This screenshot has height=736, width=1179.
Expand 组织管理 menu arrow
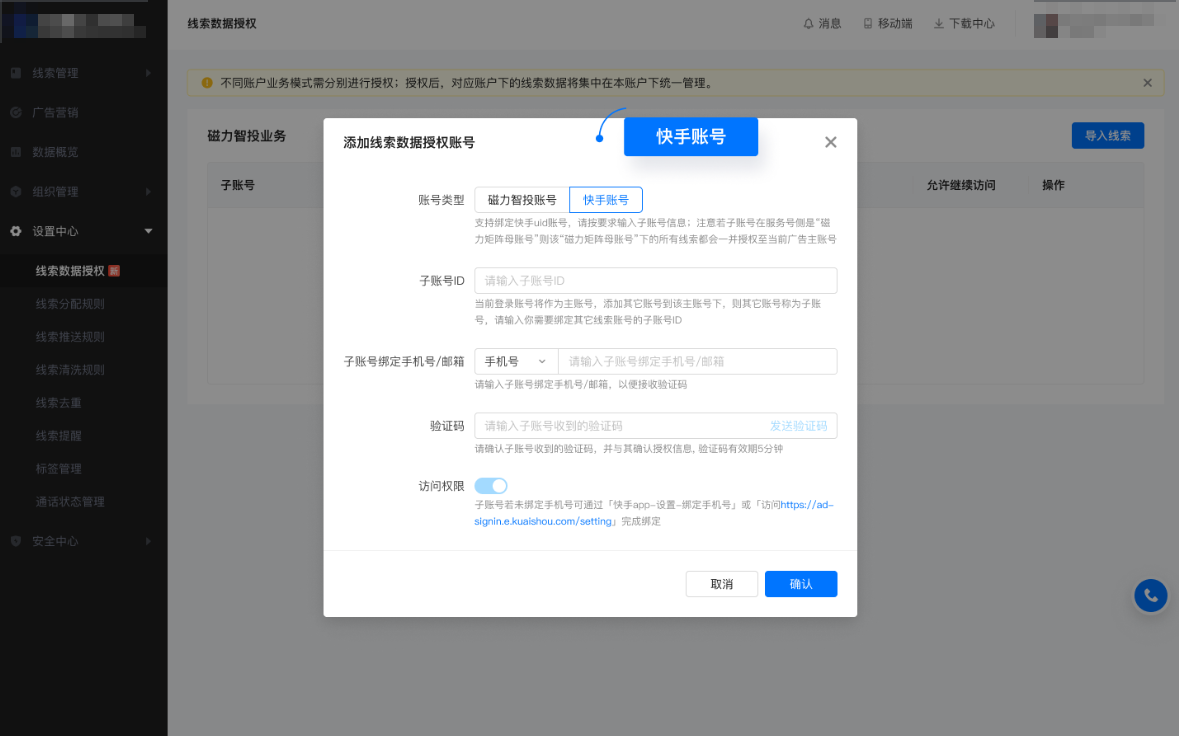point(148,192)
